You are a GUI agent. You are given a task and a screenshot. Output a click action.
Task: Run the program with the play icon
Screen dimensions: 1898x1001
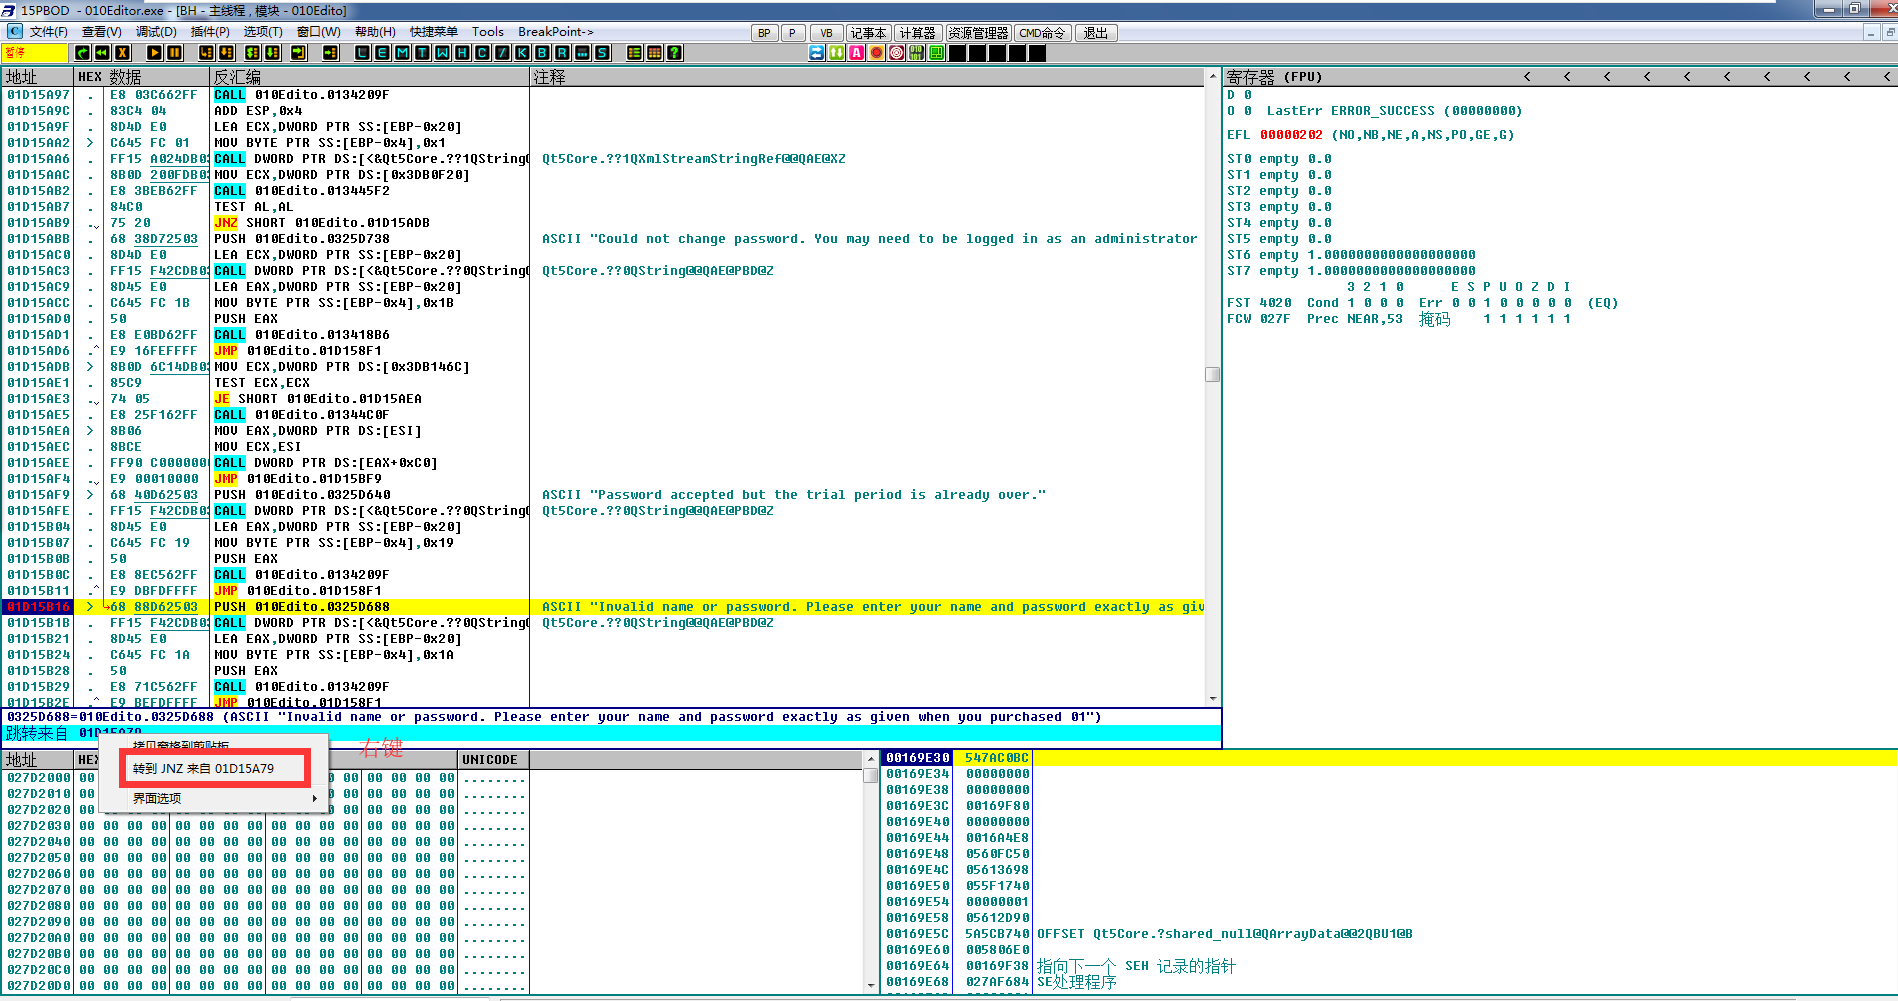click(154, 53)
